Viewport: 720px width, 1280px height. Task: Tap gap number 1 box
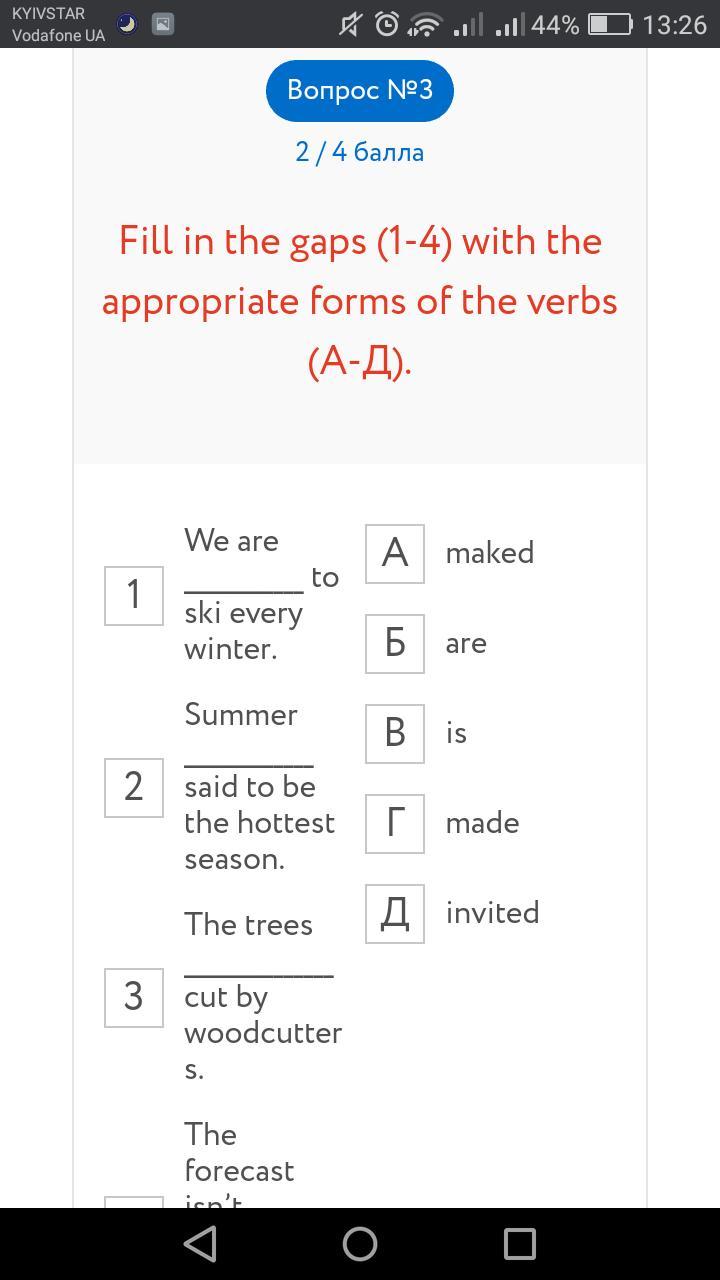click(134, 595)
